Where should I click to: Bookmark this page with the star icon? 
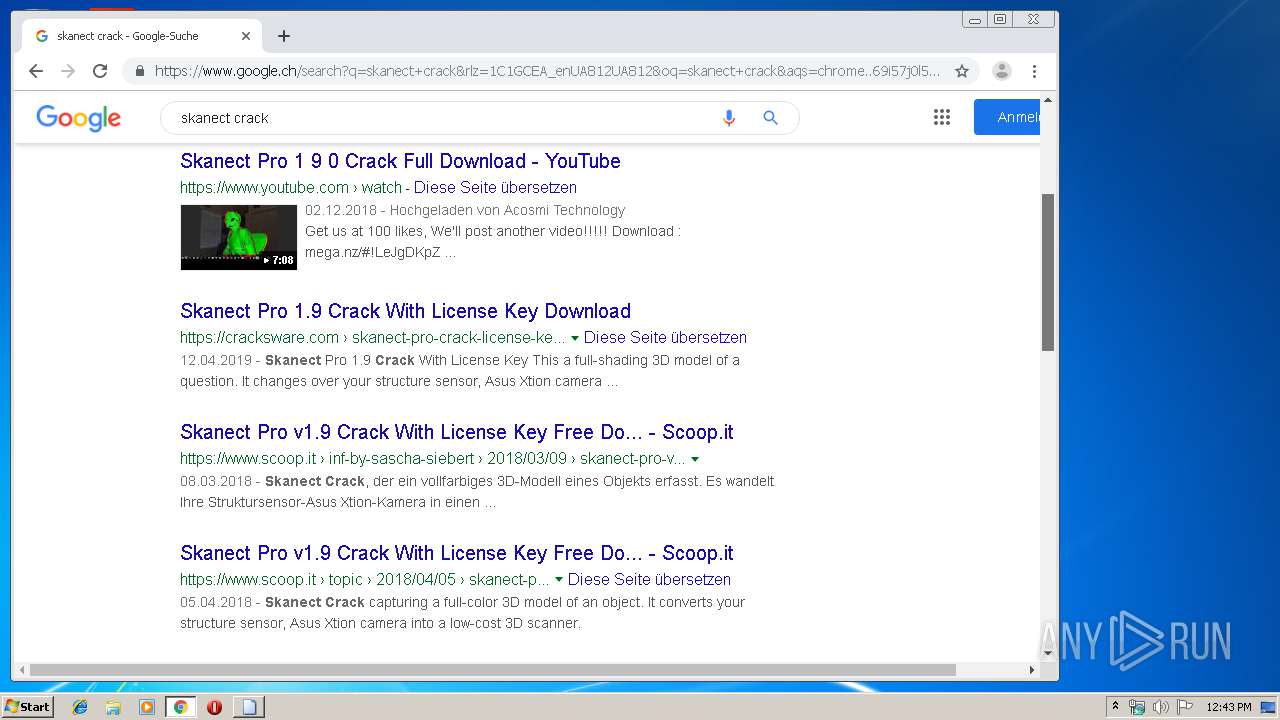[x=962, y=71]
